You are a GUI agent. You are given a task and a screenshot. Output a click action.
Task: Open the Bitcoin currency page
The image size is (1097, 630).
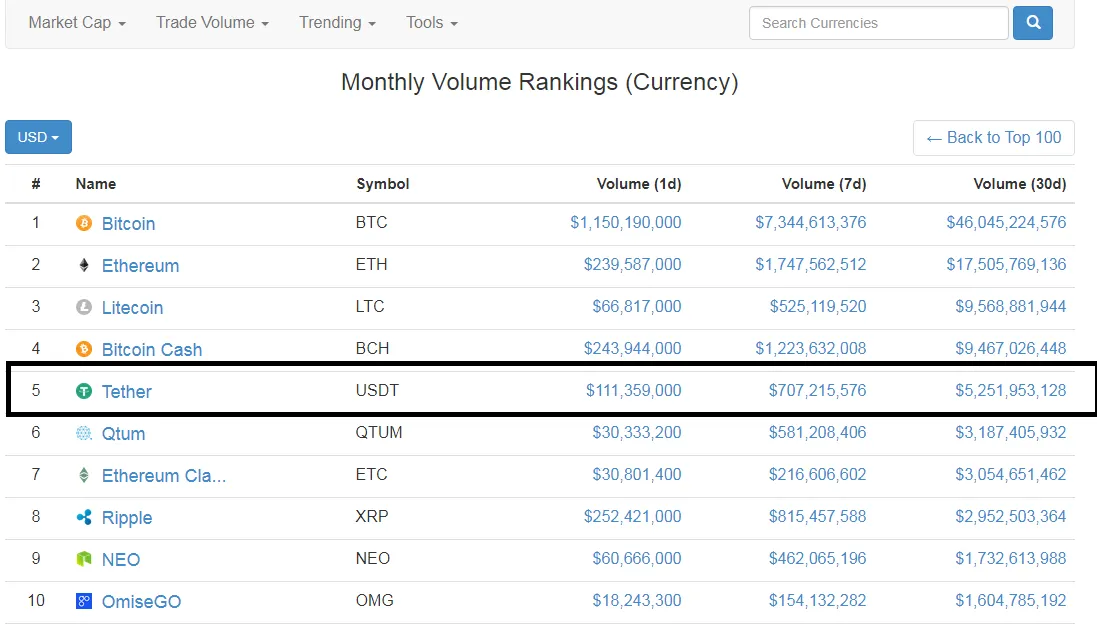point(128,224)
